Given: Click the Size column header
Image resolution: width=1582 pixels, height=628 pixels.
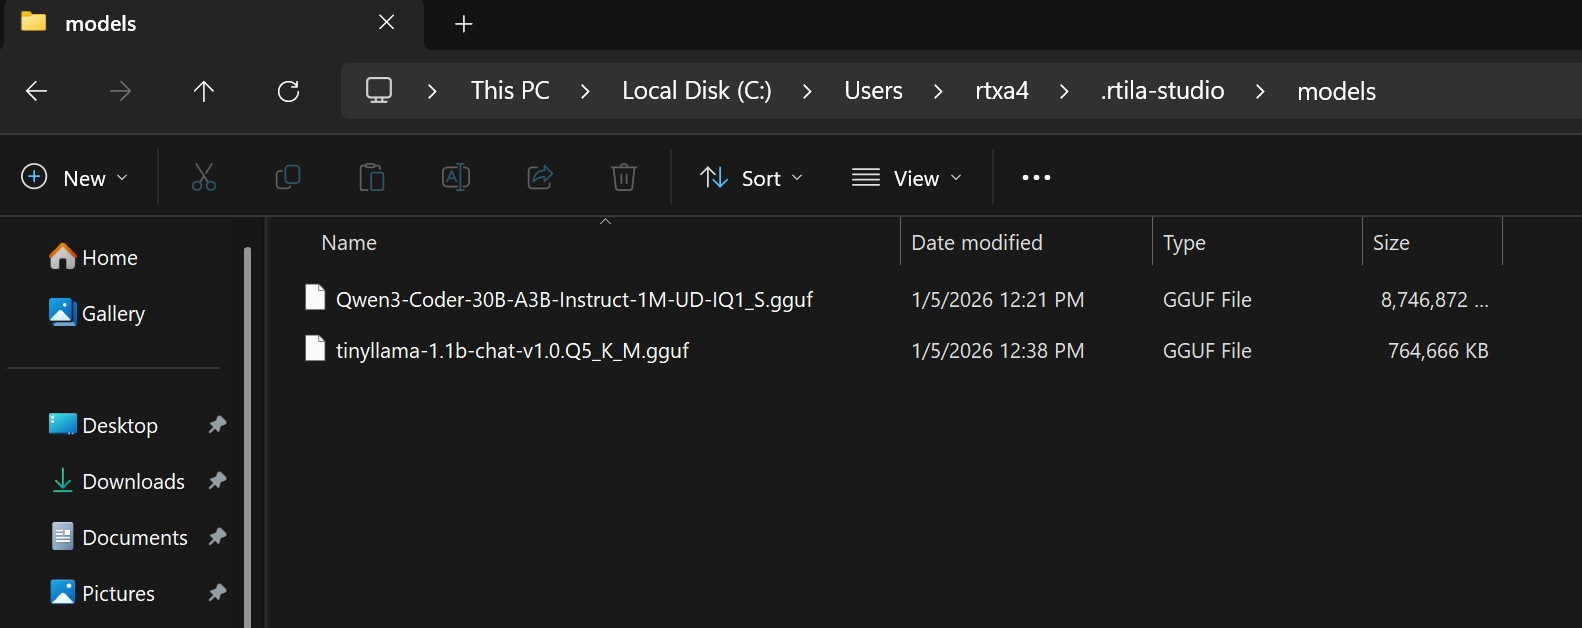Looking at the screenshot, I should point(1391,243).
